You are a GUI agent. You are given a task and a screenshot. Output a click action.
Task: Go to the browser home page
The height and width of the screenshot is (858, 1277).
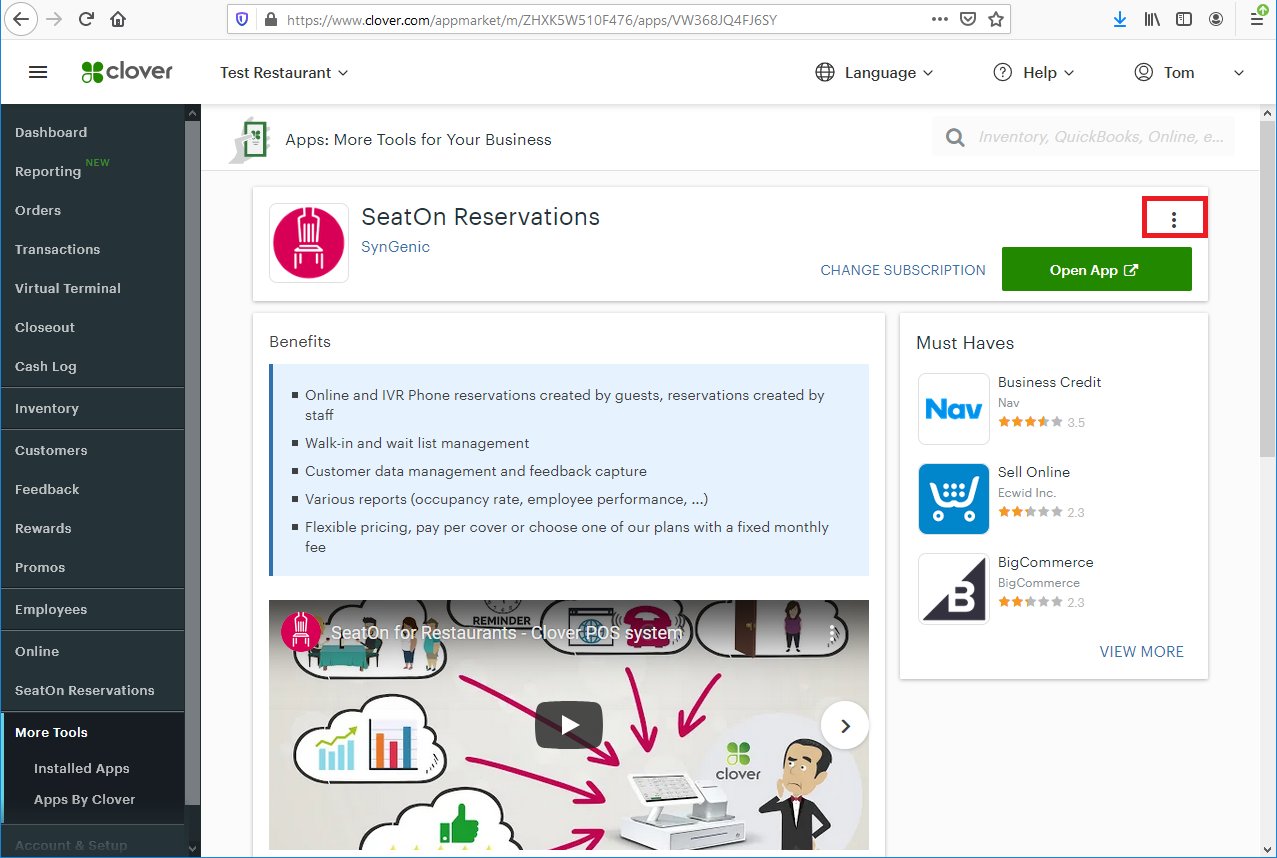(118, 19)
